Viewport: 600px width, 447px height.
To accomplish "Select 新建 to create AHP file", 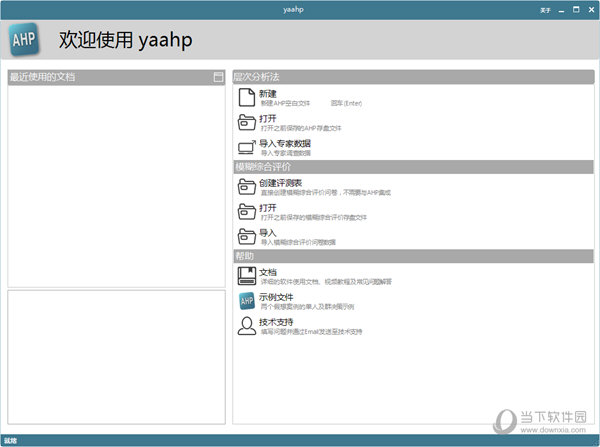I will tap(267, 93).
